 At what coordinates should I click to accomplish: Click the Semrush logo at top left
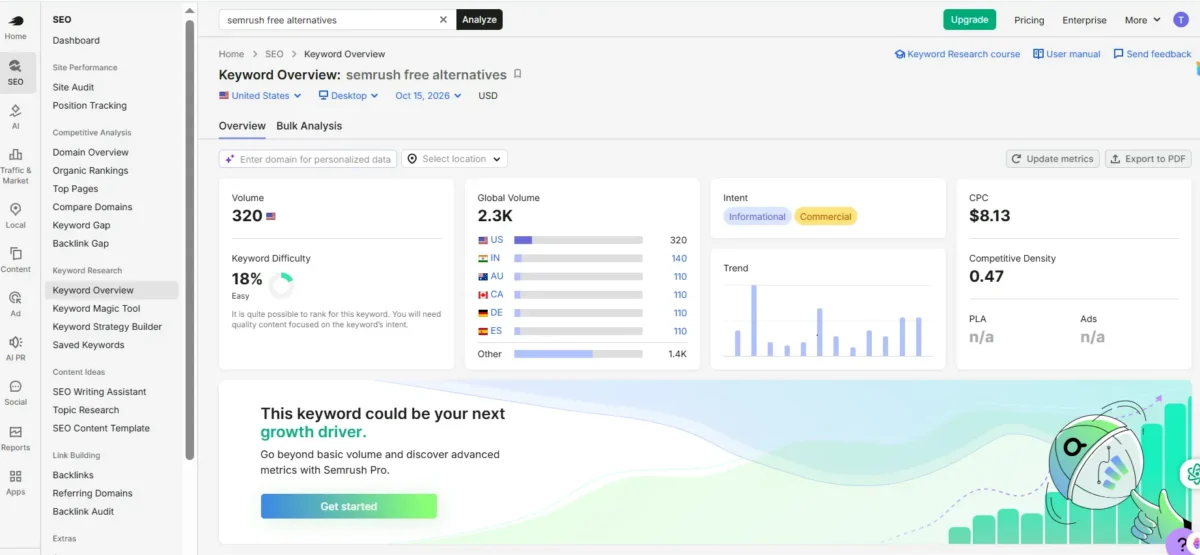[x=15, y=20]
